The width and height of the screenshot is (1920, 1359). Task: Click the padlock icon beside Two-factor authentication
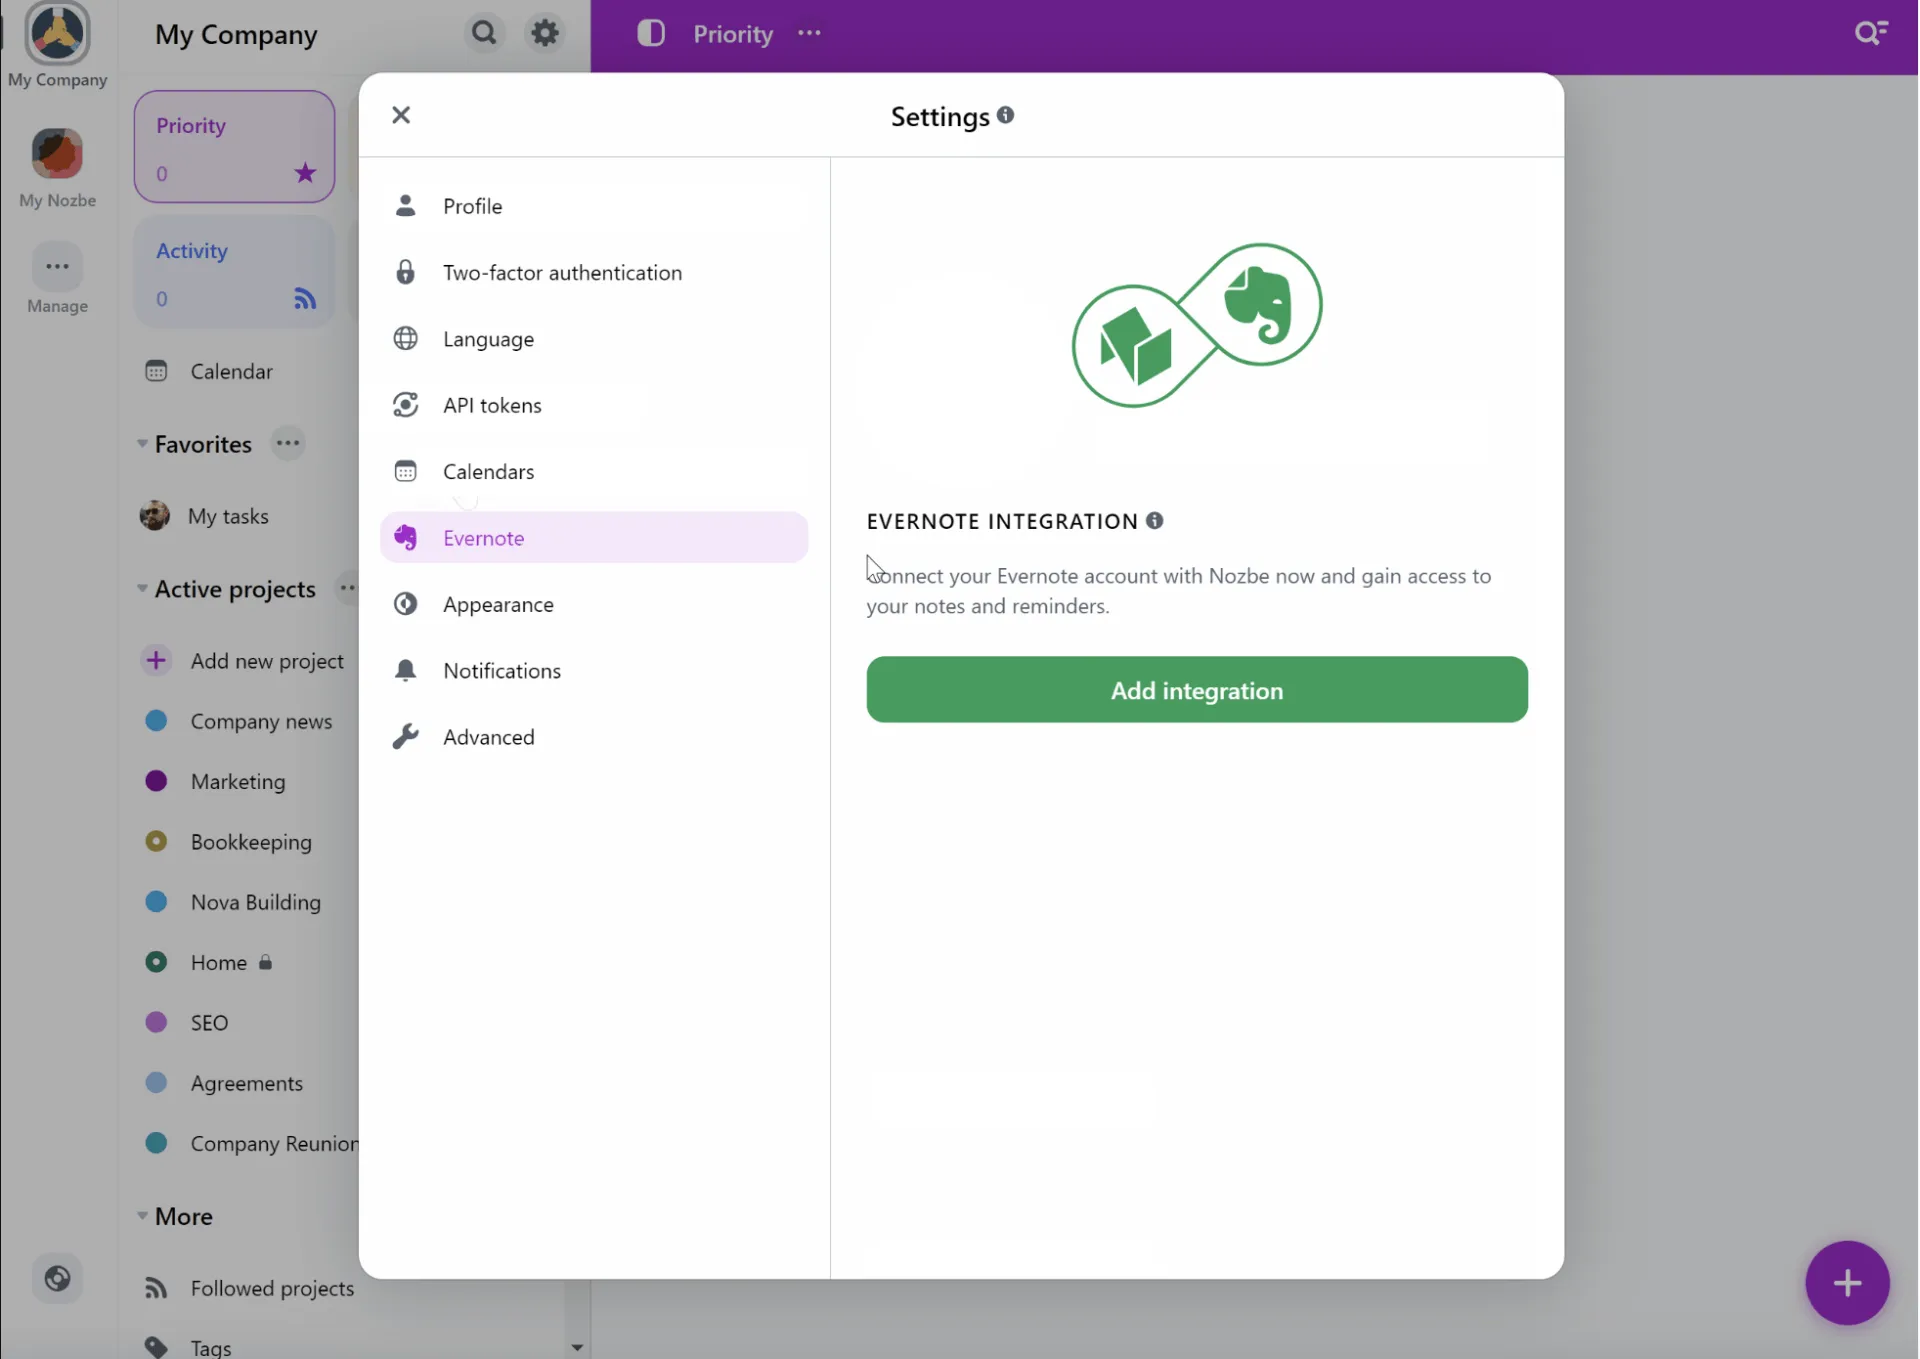[x=405, y=272]
